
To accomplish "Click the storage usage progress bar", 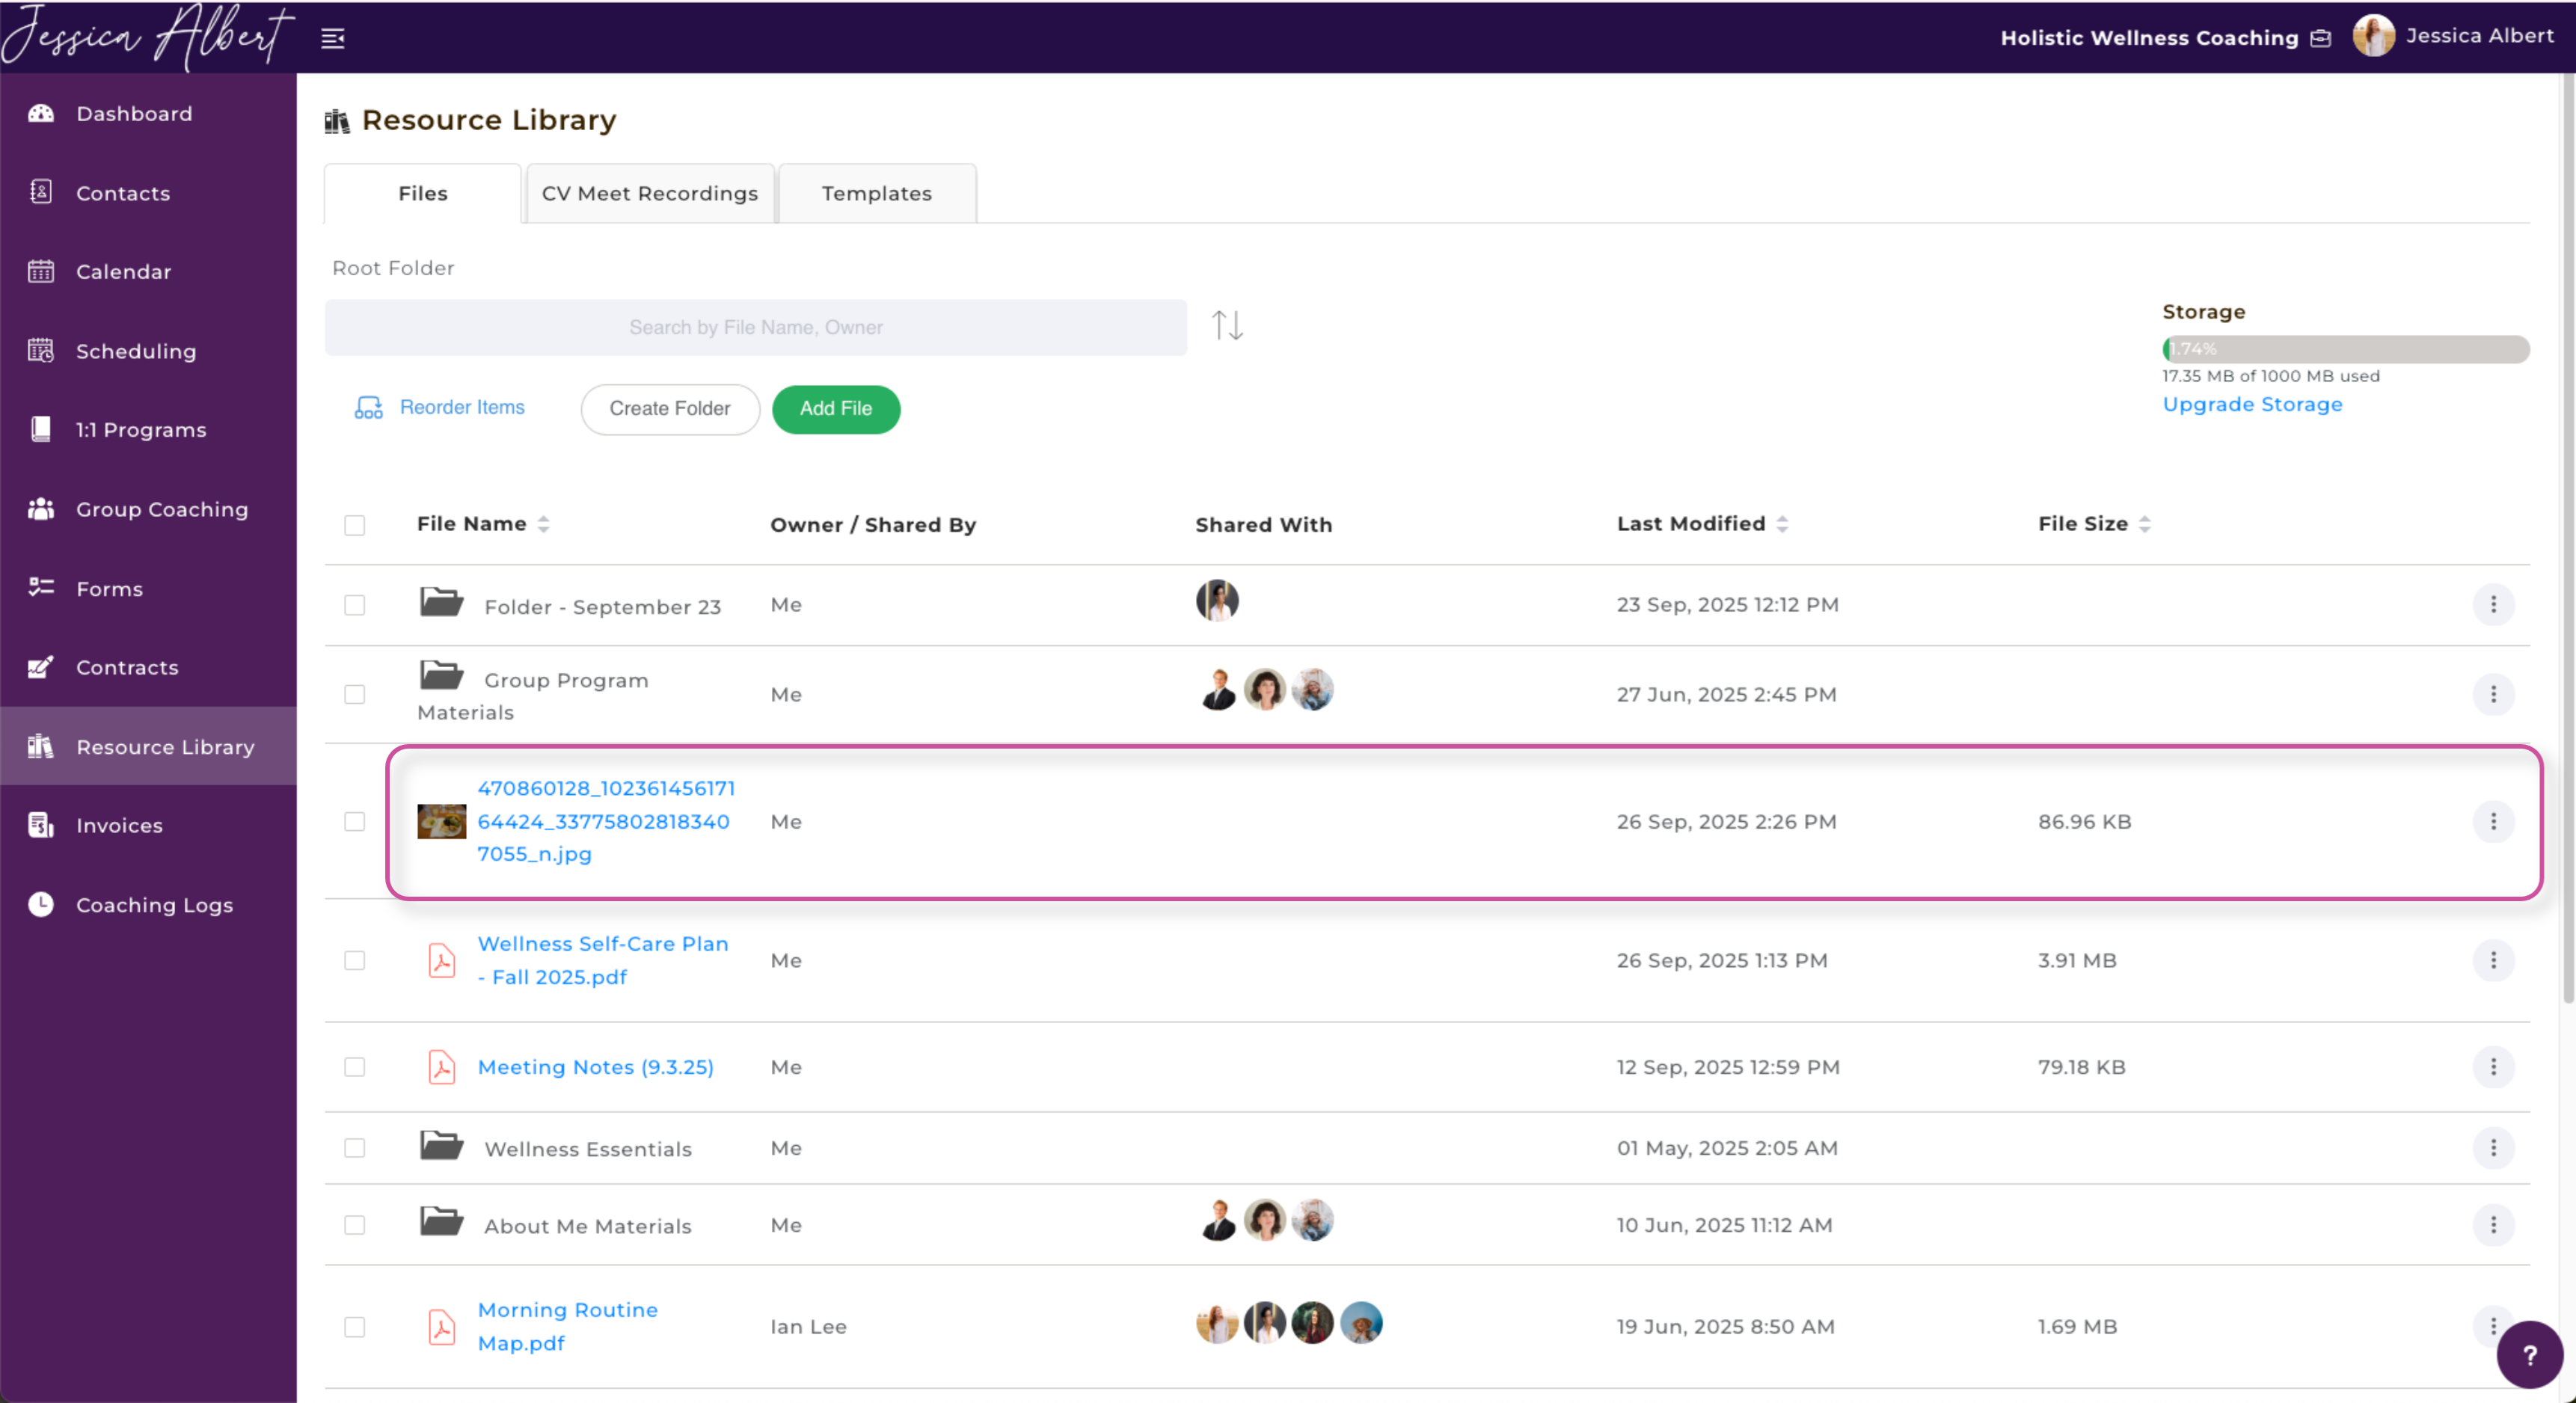I will pos(2345,349).
